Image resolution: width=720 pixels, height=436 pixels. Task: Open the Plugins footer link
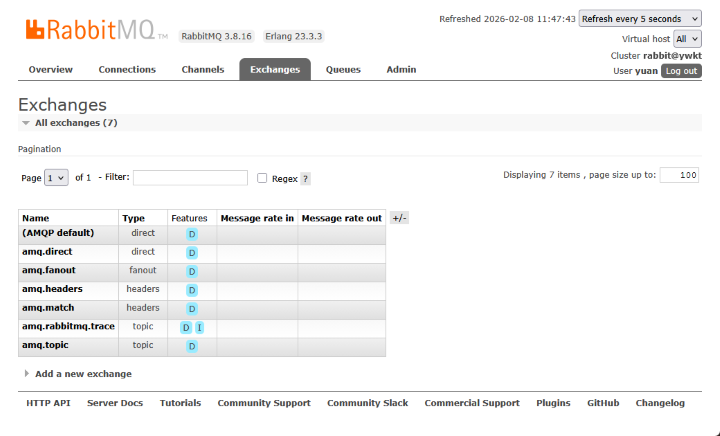point(553,403)
